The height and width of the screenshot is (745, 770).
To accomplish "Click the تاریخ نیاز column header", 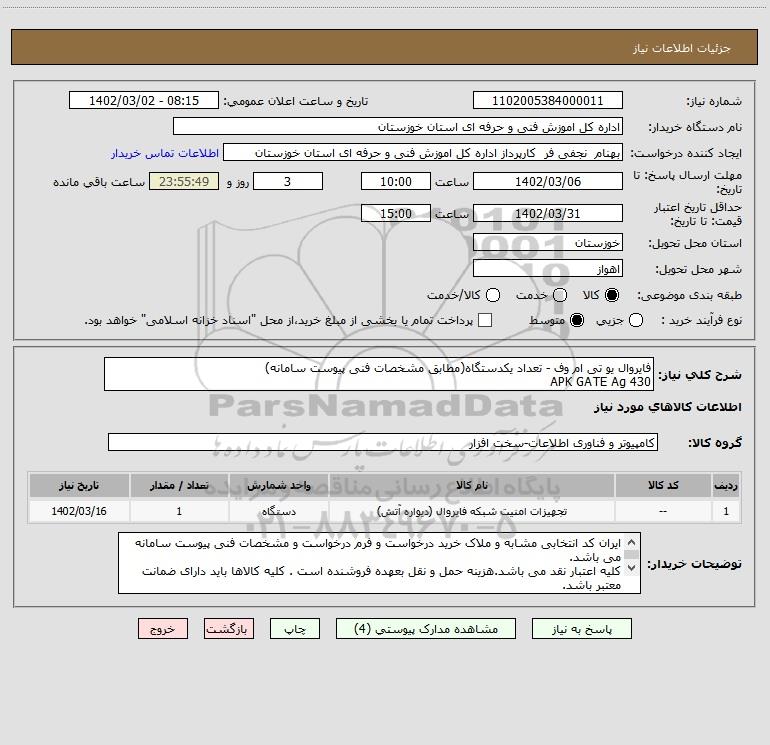I will (79, 485).
